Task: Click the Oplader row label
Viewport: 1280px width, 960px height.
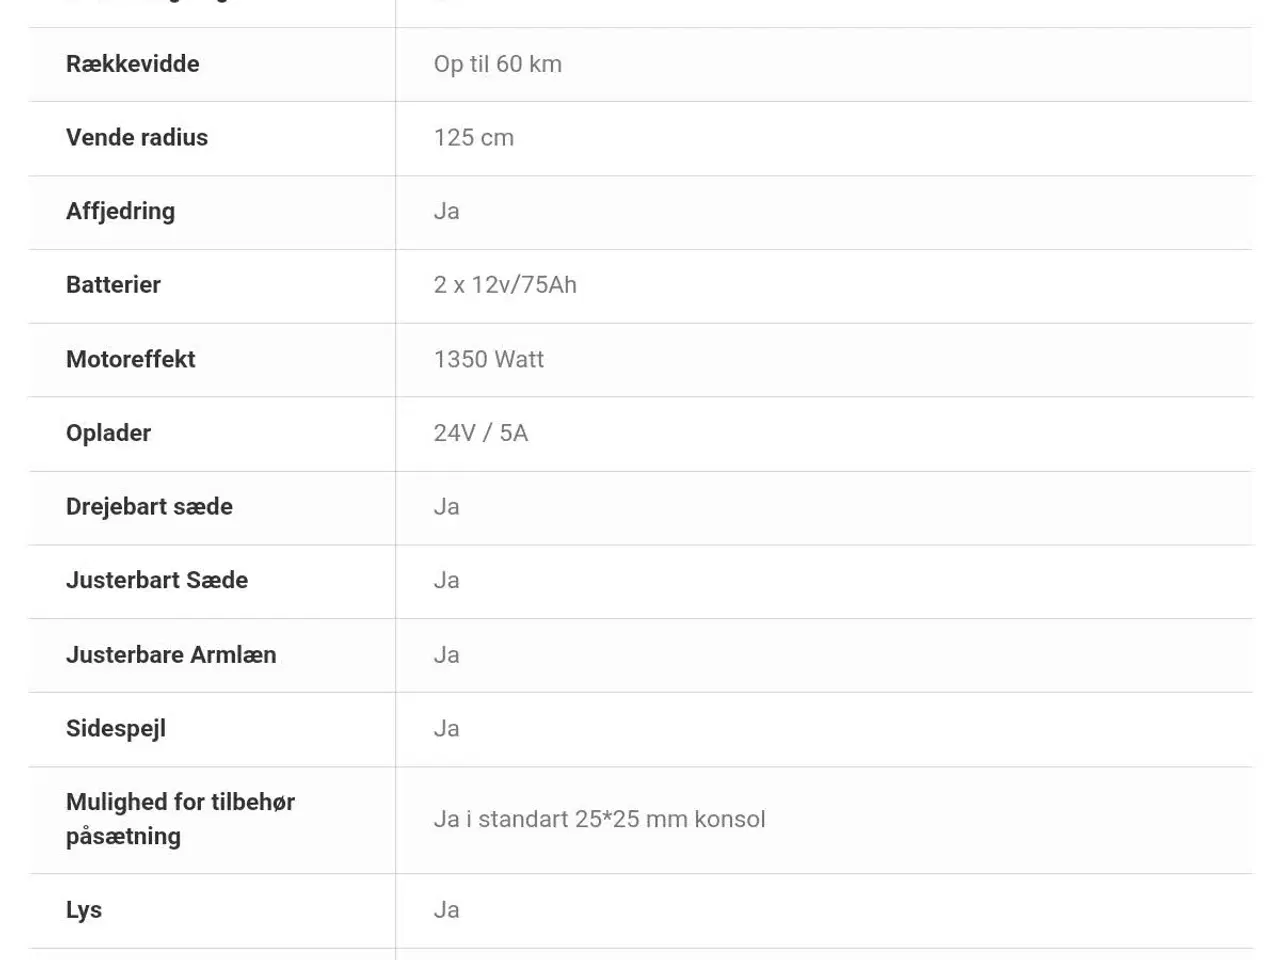Action: click(x=108, y=433)
